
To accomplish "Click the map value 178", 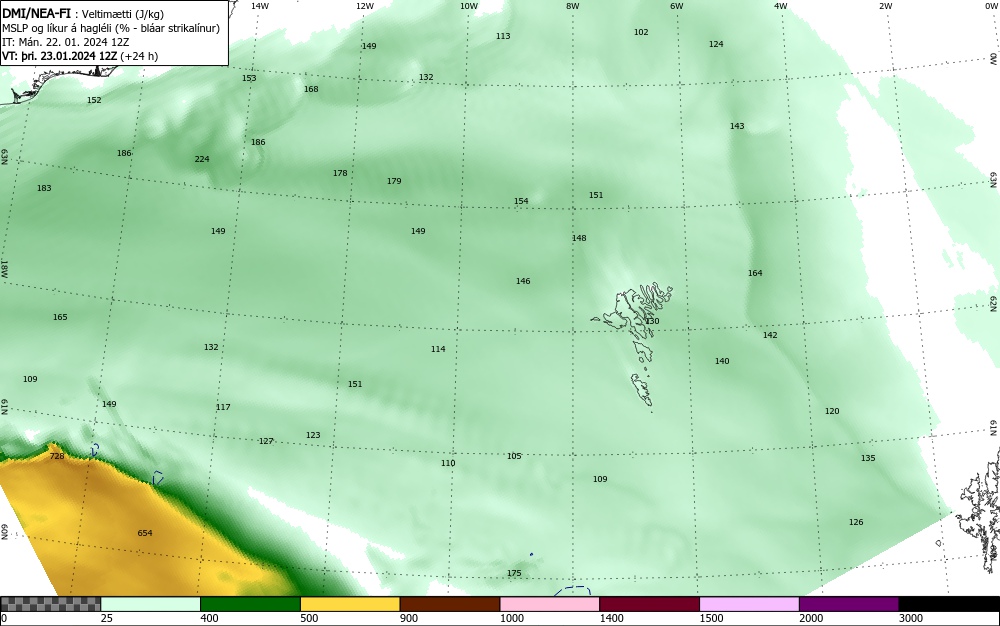I will (x=340, y=173).
